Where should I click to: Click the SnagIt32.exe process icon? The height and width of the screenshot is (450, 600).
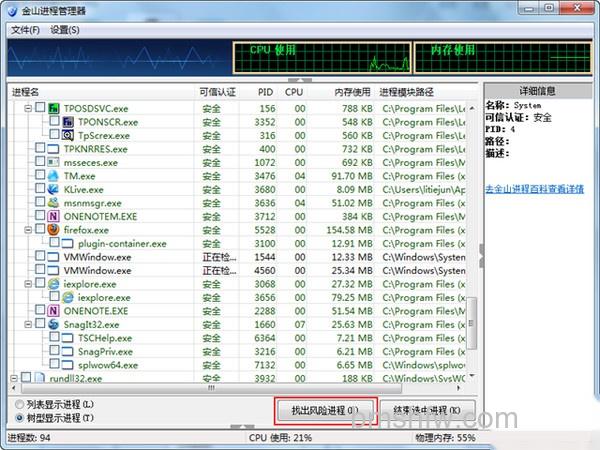pyautogui.click(x=53, y=324)
